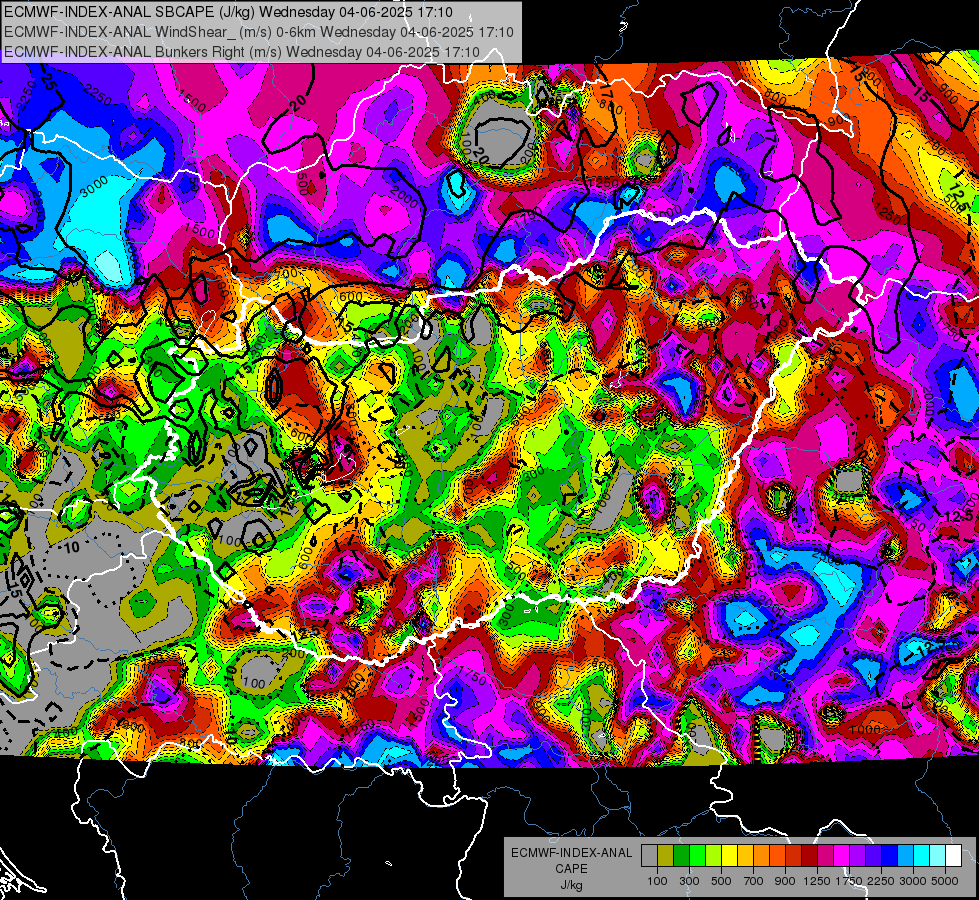Viewport: 979px width, 900px height.
Task: Click the white swatch in CAPE legend
Action: pos(954,856)
